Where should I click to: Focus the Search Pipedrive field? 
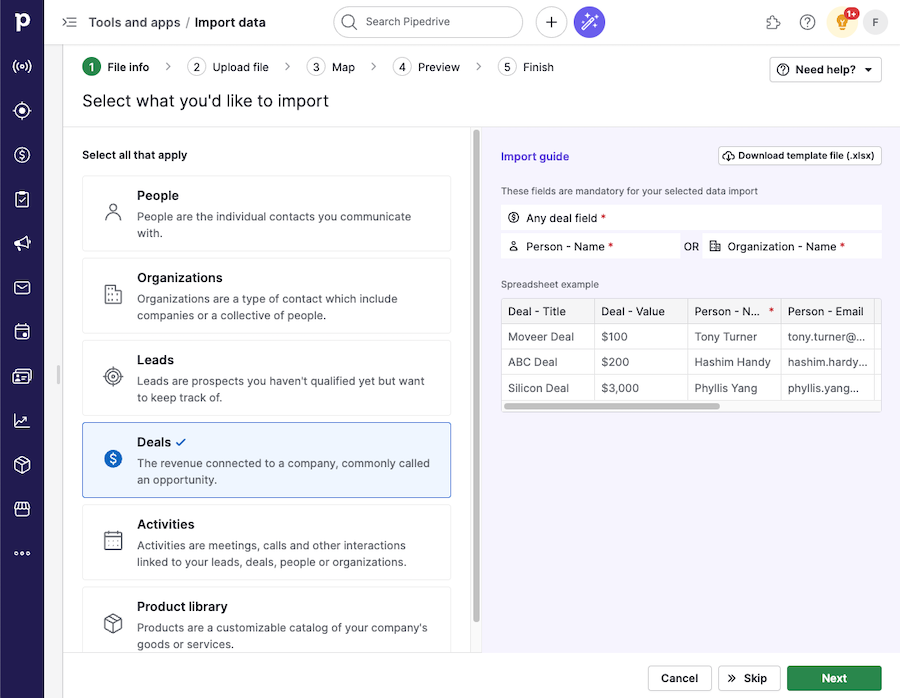click(x=428, y=22)
